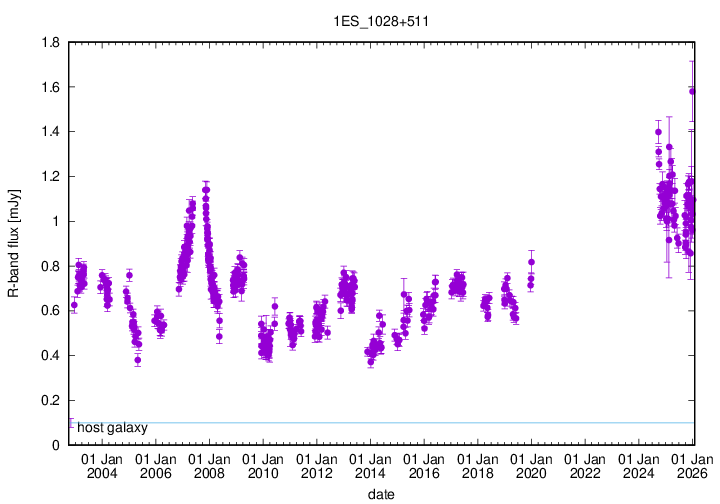Click the plot title 1ES_1028+511

coord(382,24)
